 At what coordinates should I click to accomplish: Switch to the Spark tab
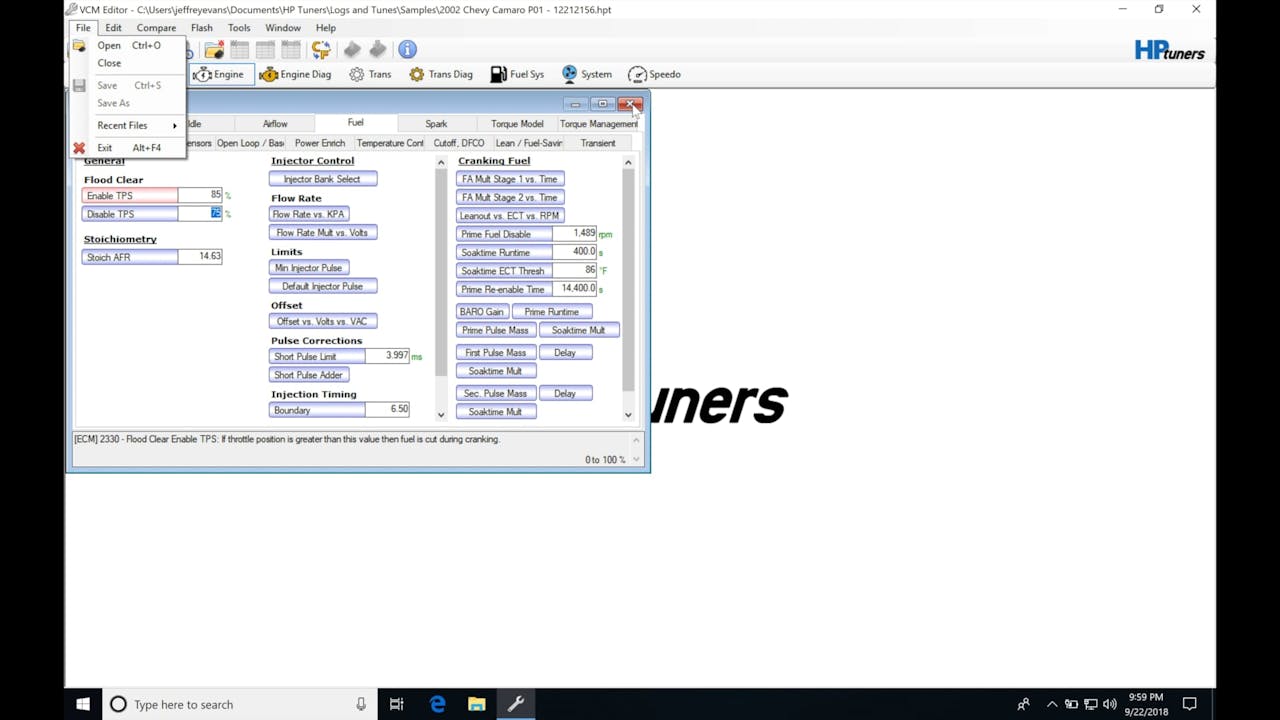[x=436, y=123]
